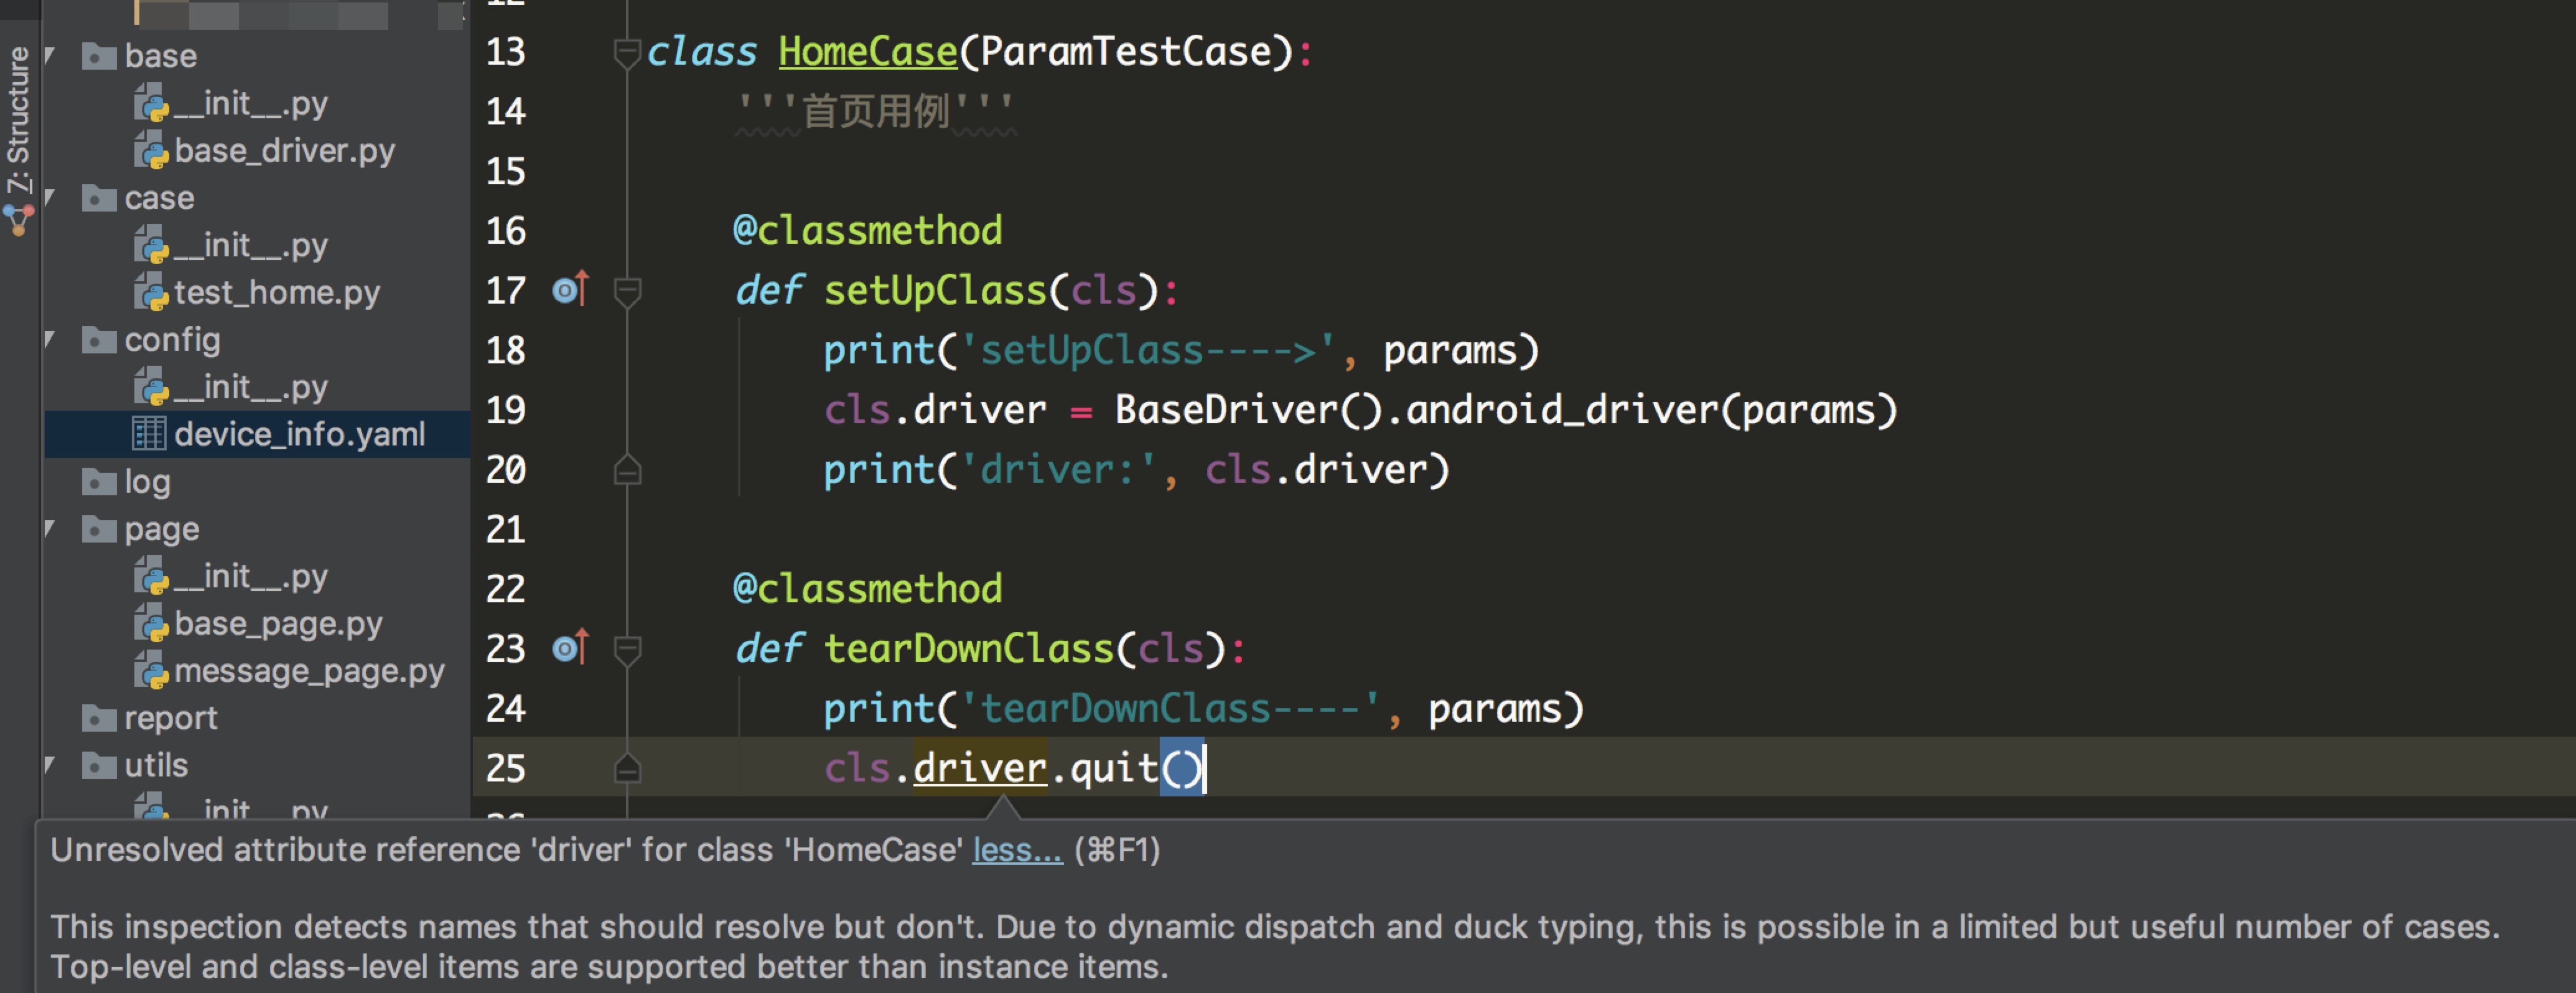The height and width of the screenshot is (993, 2576).
Task: Click the 'less...' link in inspection tooltip
Action: coord(1017,850)
